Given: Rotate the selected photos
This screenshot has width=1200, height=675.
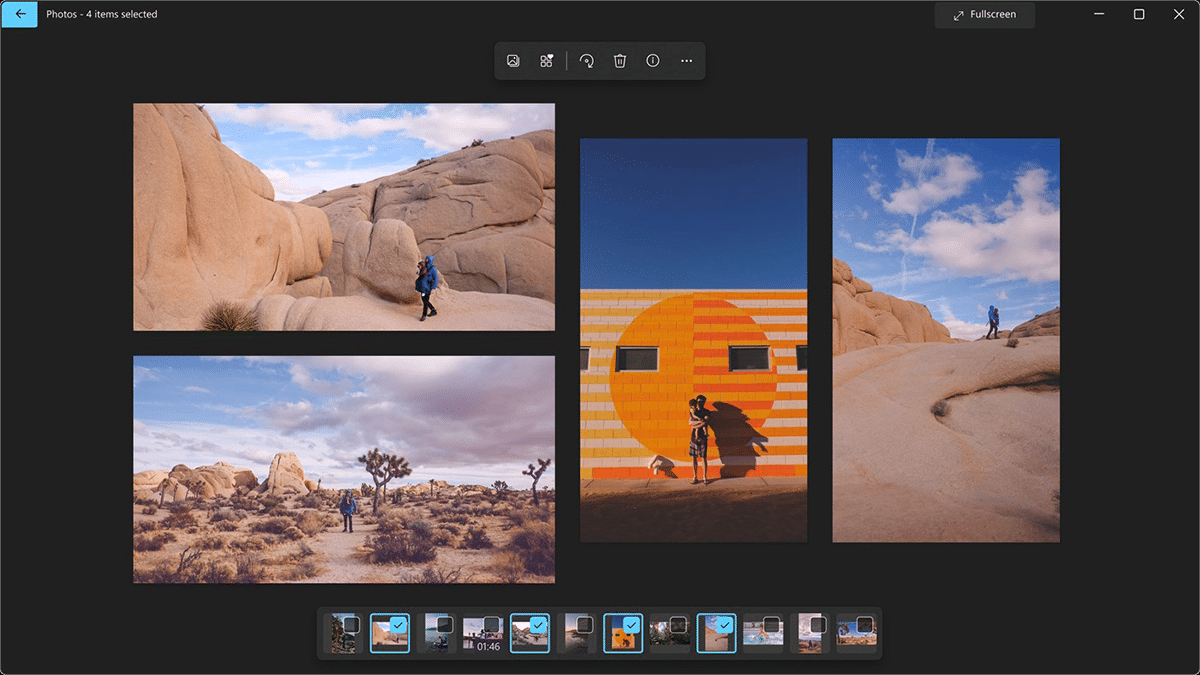Looking at the screenshot, I should coord(587,61).
